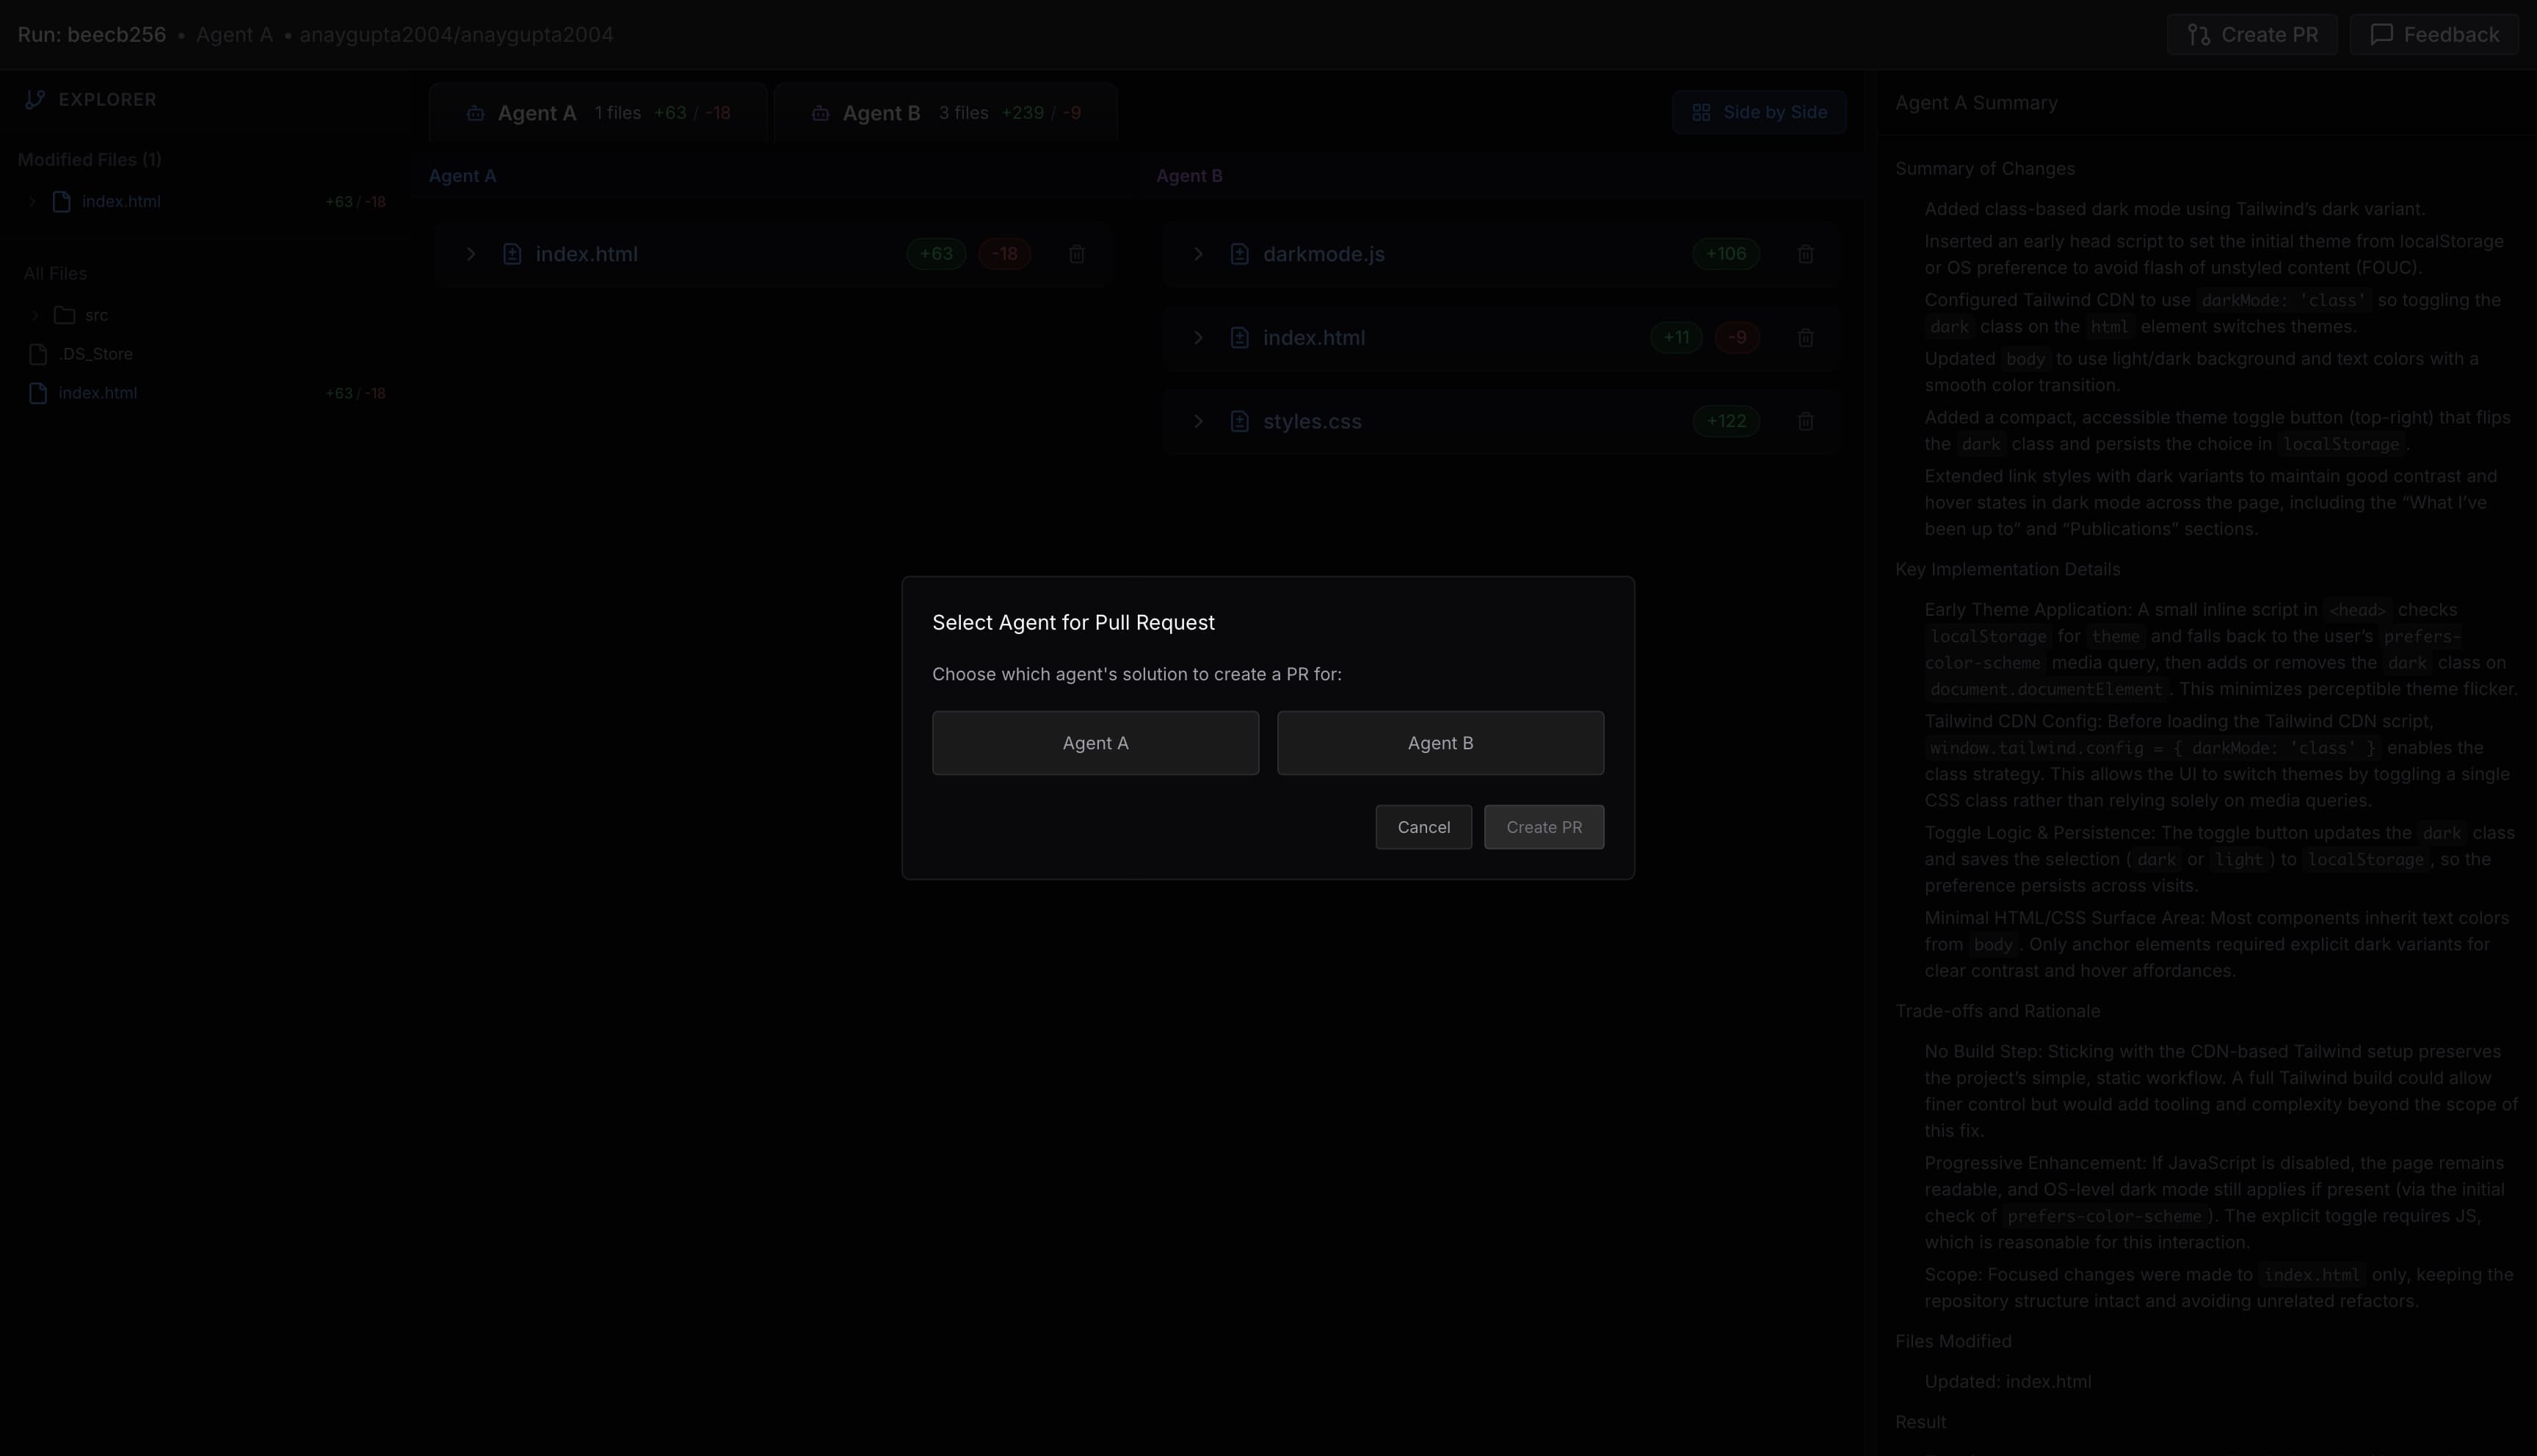Open Feedback in the top bar
This screenshot has width=2537, height=1456.
2433,35
